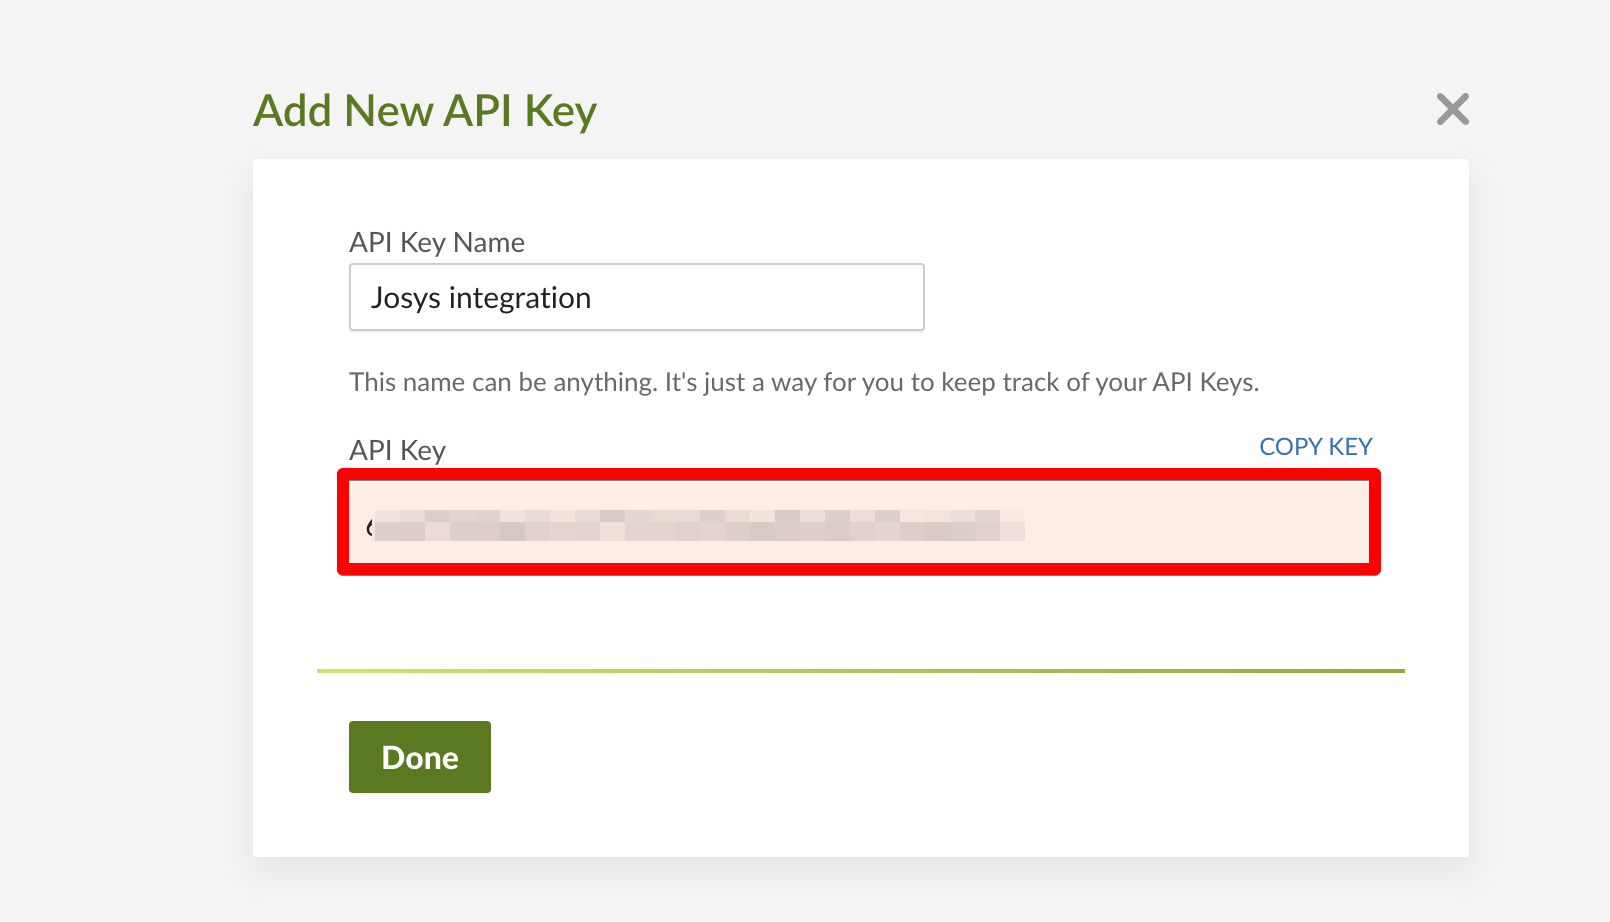Image resolution: width=1610 pixels, height=922 pixels.
Task: Click the "API Key" label above the key
Action: (397, 451)
